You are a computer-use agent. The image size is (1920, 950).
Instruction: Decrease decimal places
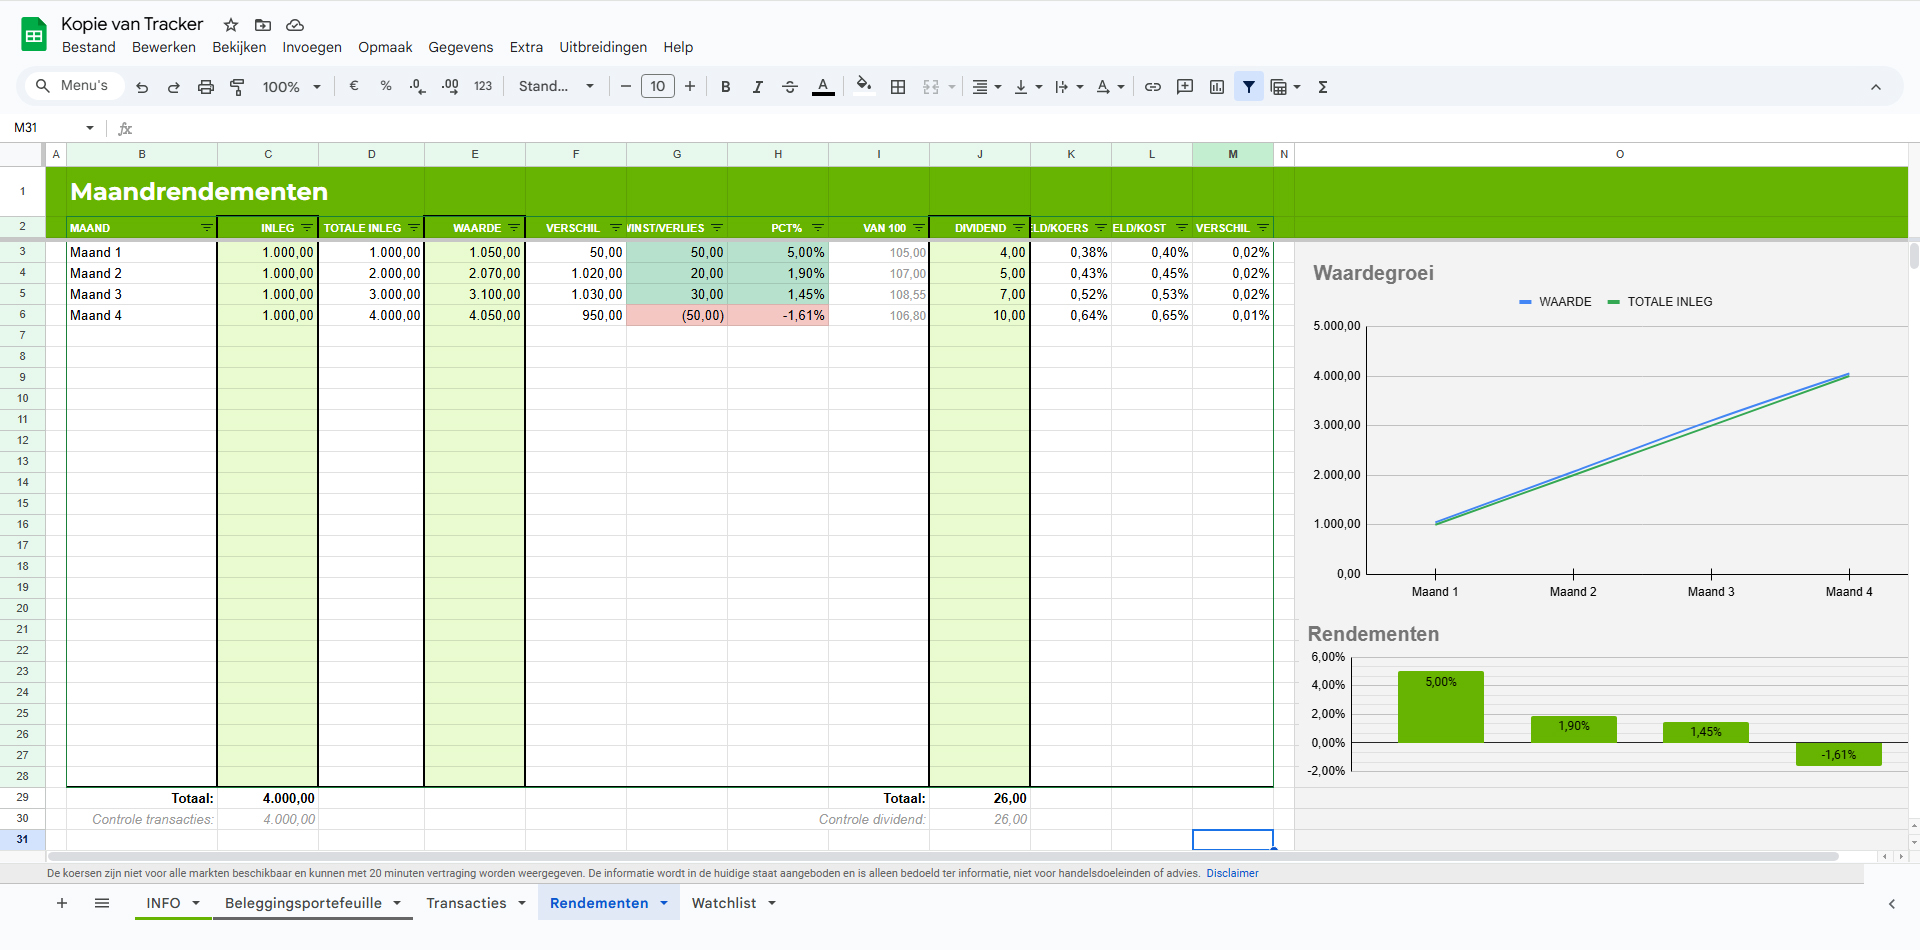click(x=418, y=87)
